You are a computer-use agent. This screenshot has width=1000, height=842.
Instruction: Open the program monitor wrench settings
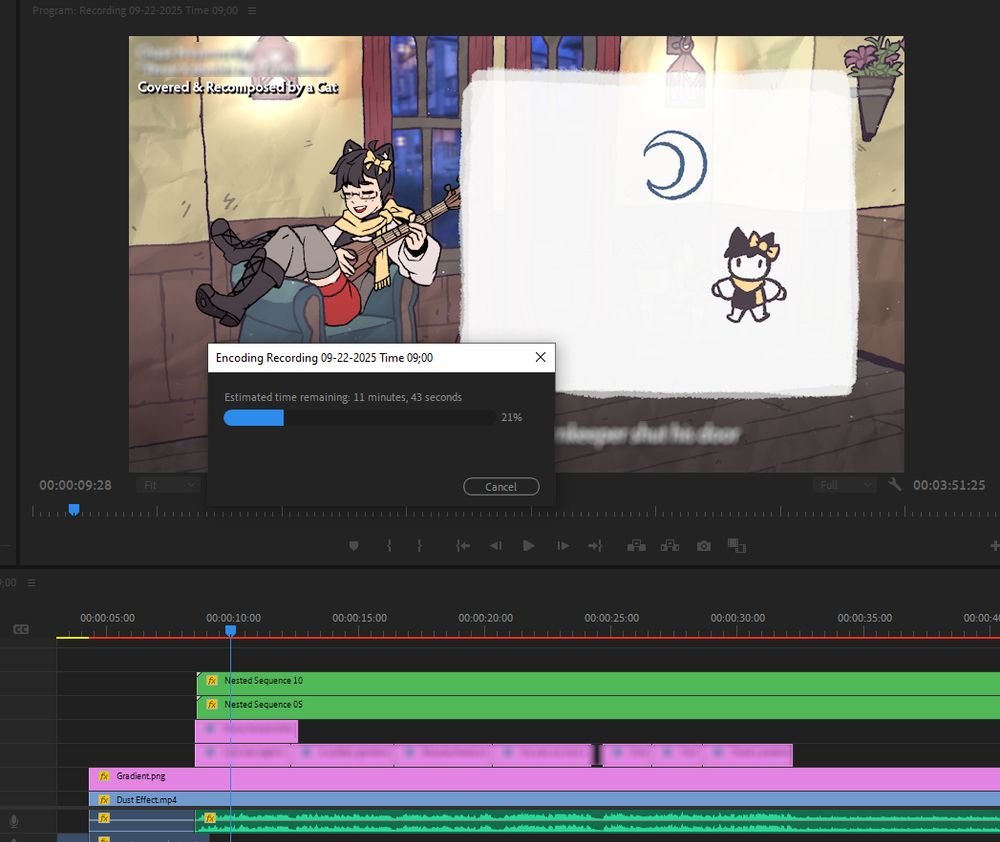895,485
